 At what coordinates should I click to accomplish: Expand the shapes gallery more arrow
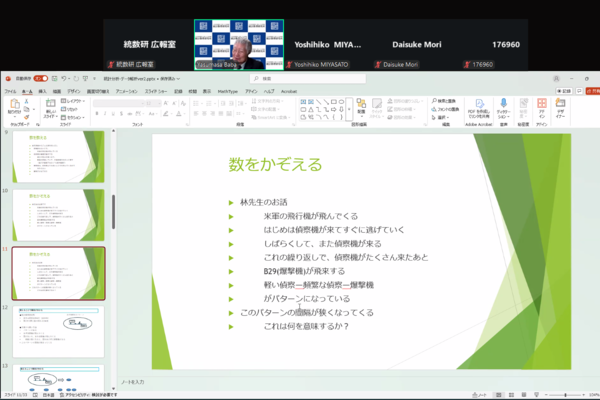coord(349,109)
